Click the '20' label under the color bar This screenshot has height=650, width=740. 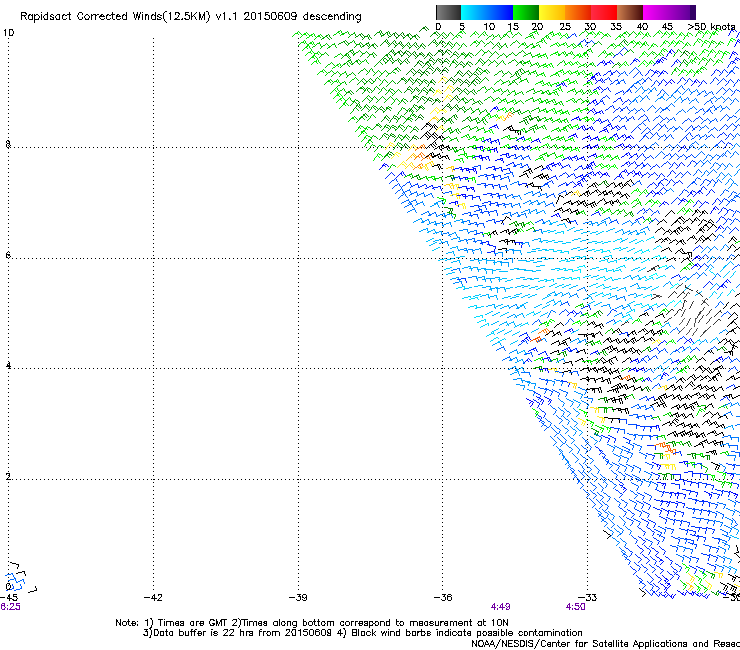(x=537, y=27)
